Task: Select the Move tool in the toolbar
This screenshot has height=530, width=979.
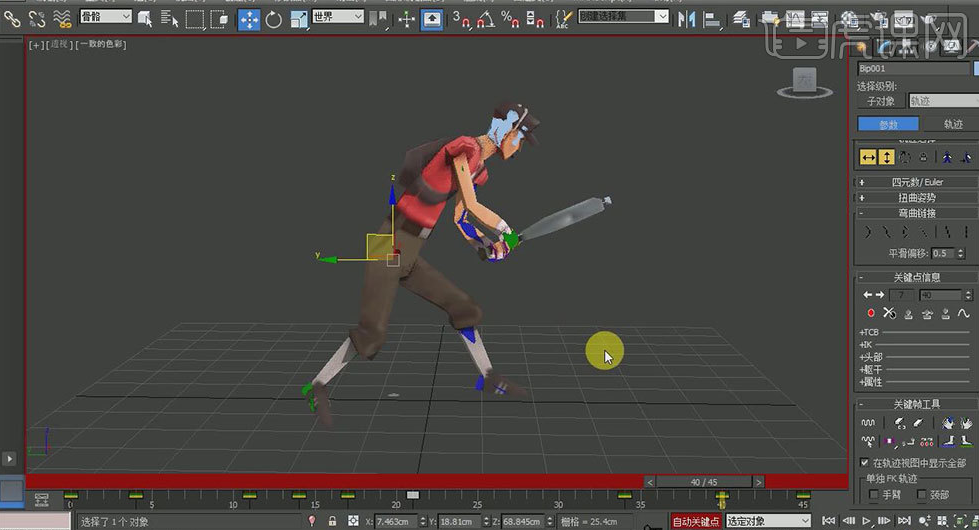Action: pos(248,19)
